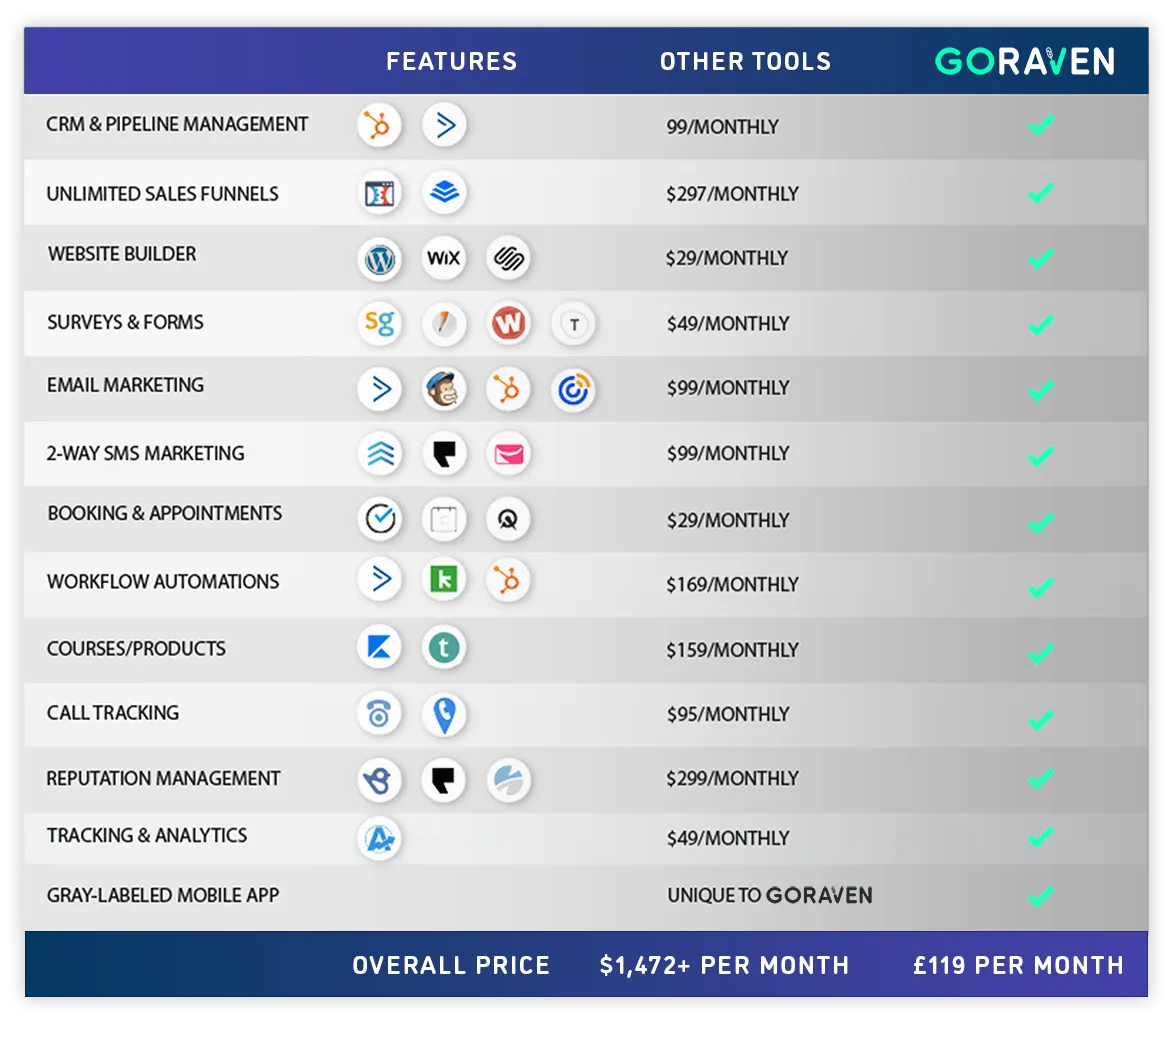The width and height of the screenshot is (1173, 1050).
Task: Click the red W icon in Surveys row
Action: pyautogui.click(x=509, y=323)
